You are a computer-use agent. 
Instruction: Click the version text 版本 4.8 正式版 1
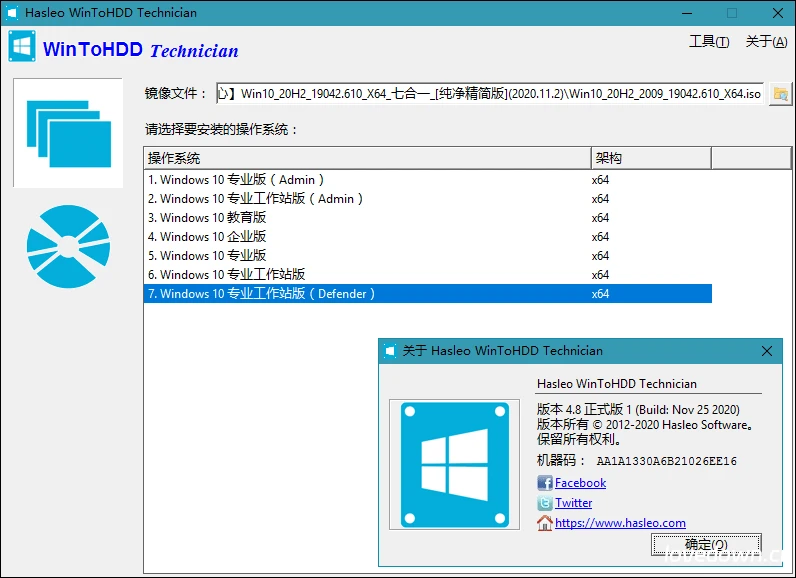584,410
